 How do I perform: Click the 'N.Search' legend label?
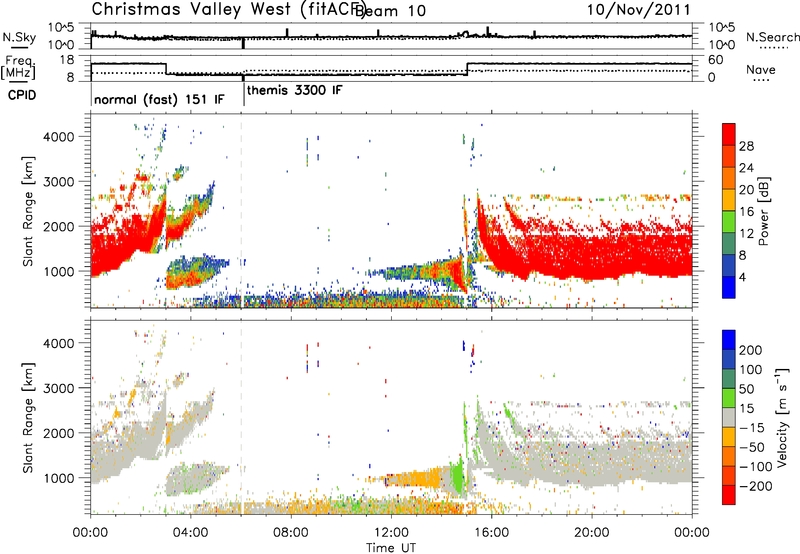pyautogui.click(x=772, y=37)
